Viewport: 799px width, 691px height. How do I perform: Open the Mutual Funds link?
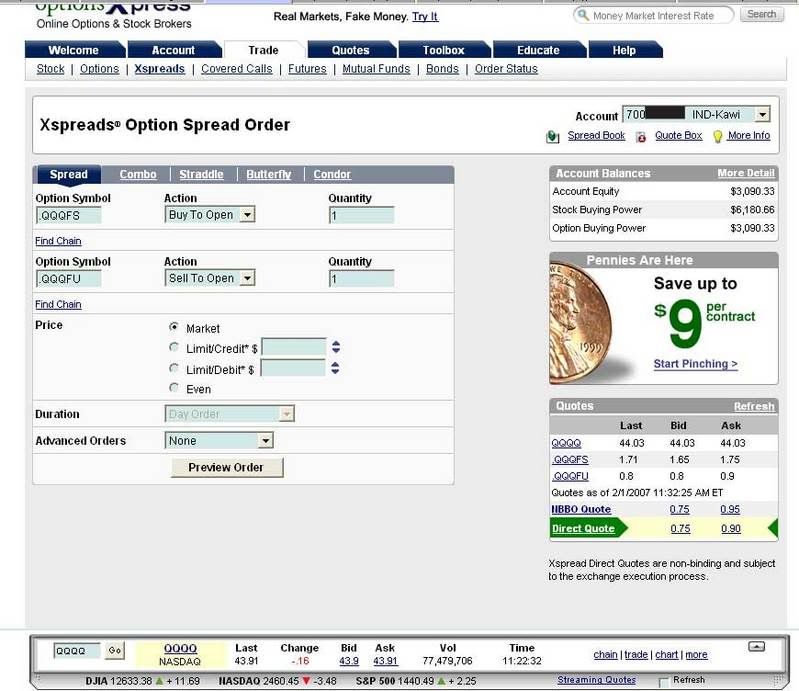point(376,69)
